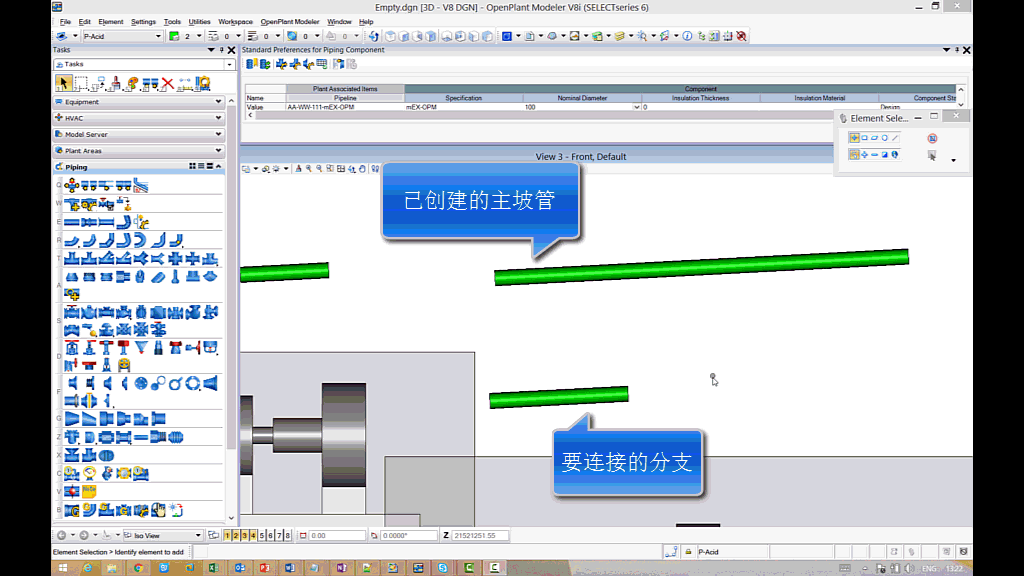The width and height of the screenshot is (1024, 576).
Task: Select first tee fitting icon in Piping row T
Action: click(x=72, y=259)
